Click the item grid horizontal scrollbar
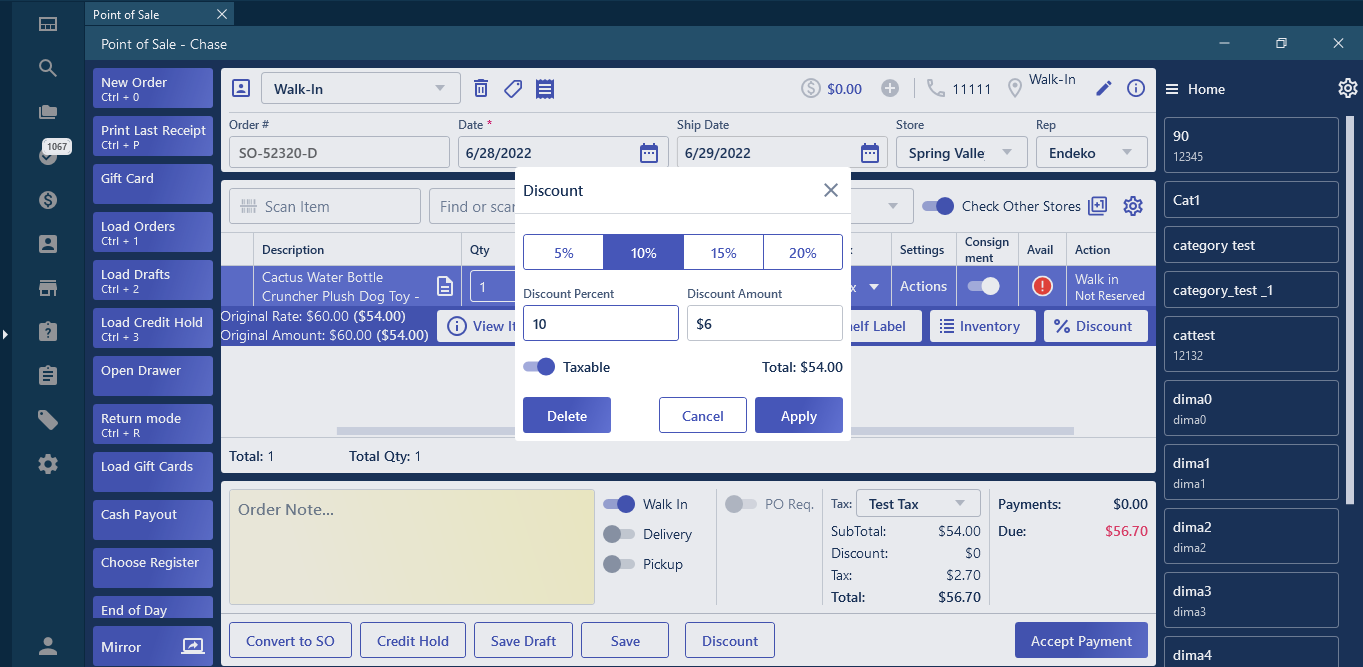 click(x=705, y=431)
